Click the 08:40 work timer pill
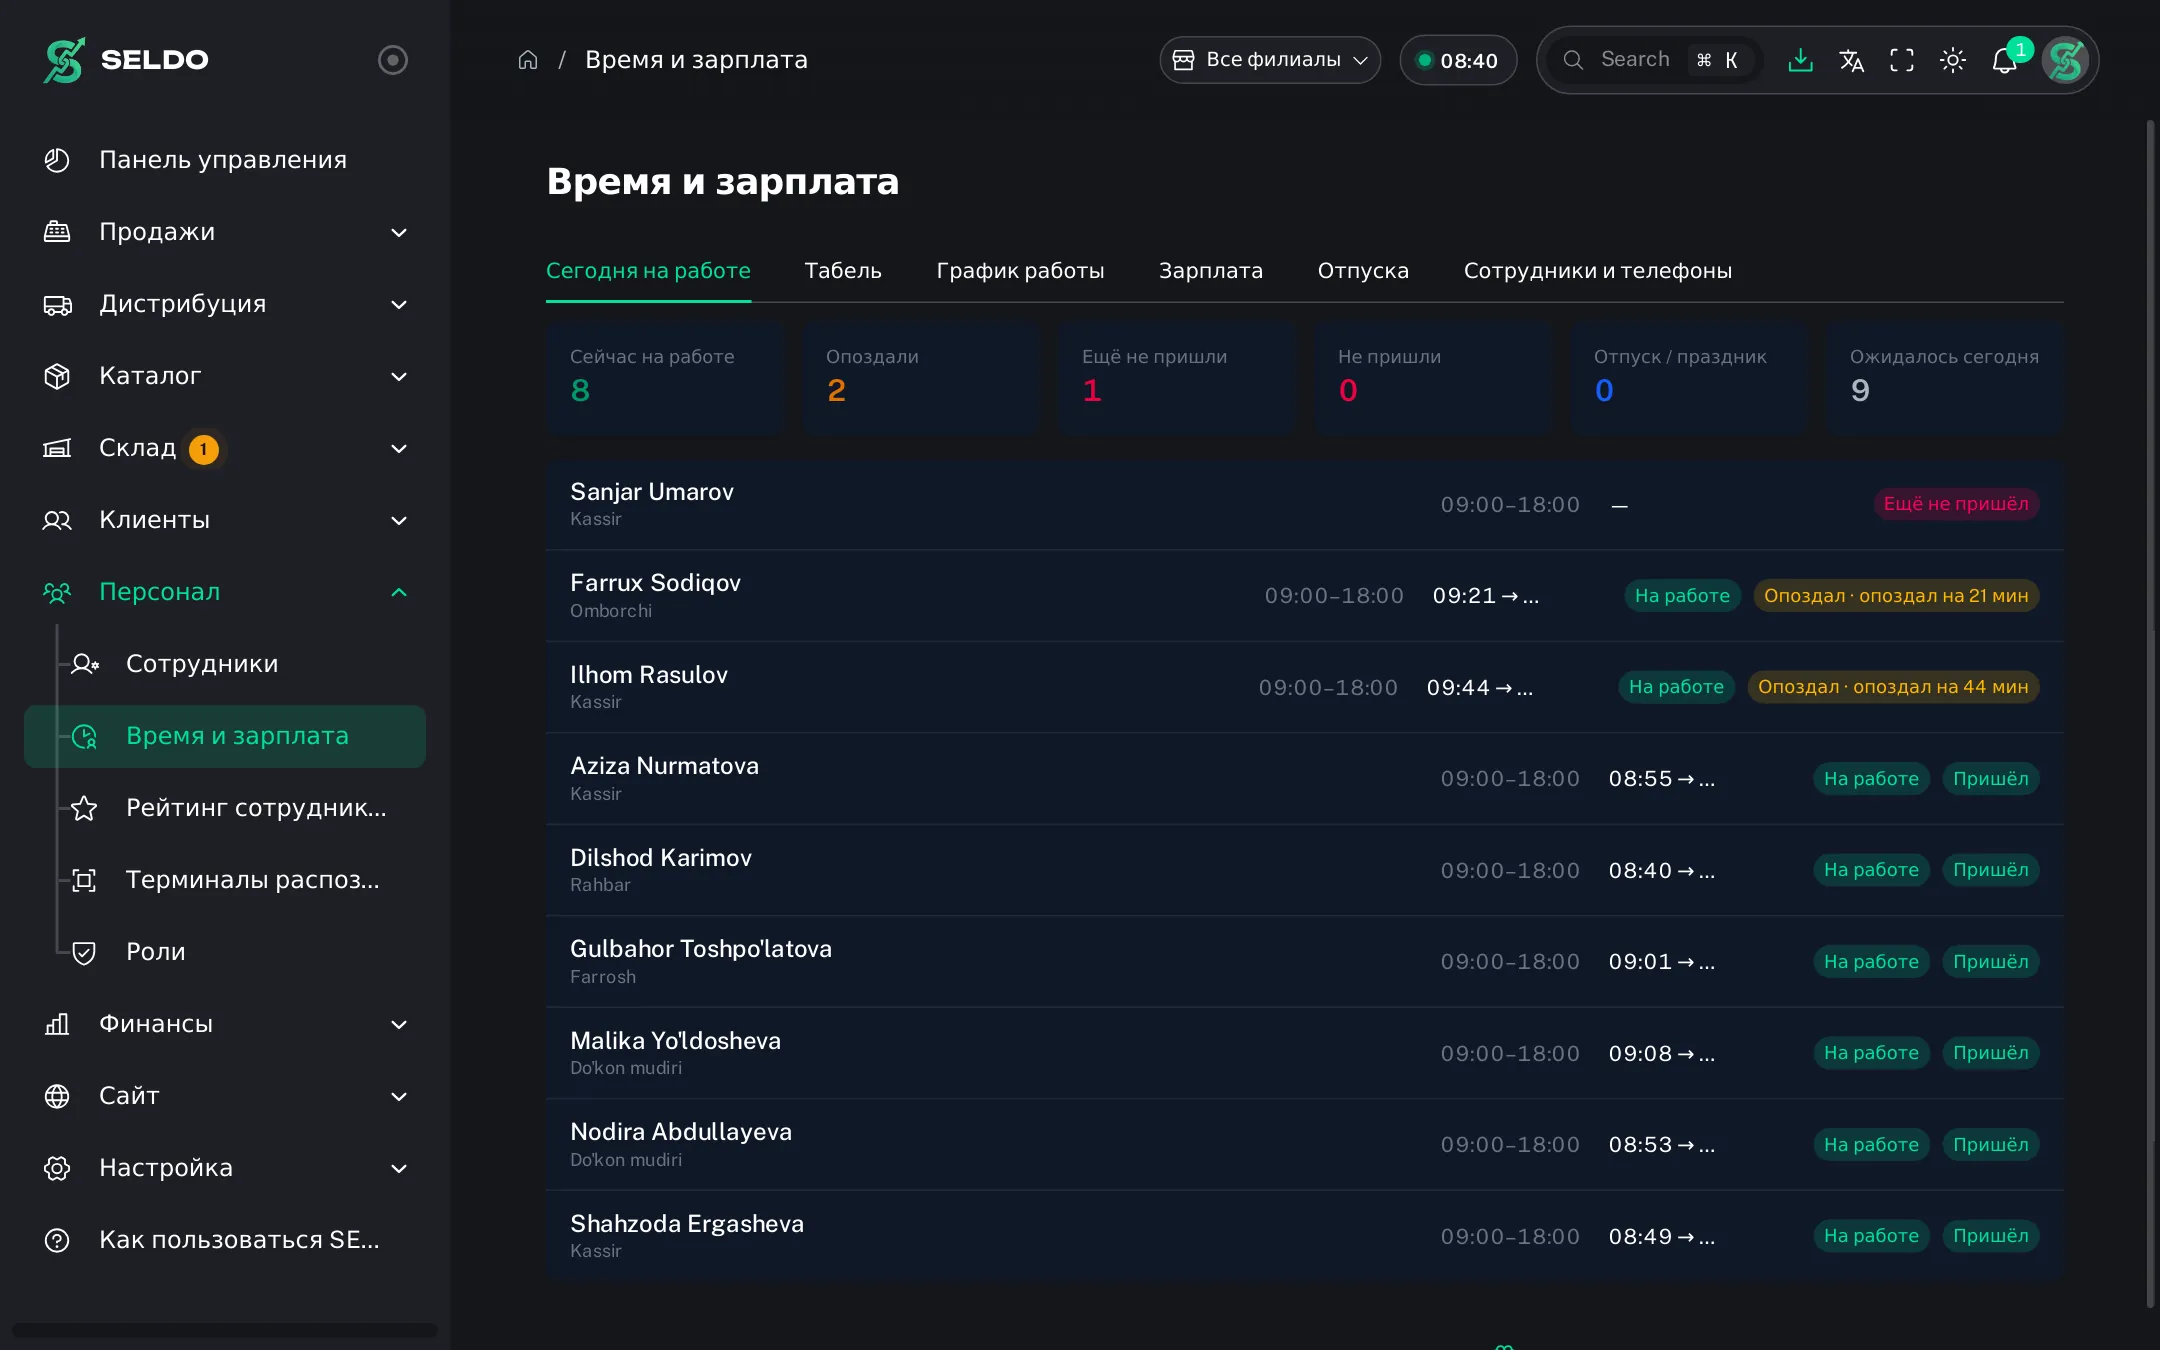Viewport: 2160px width, 1350px height. pos(1458,60)
